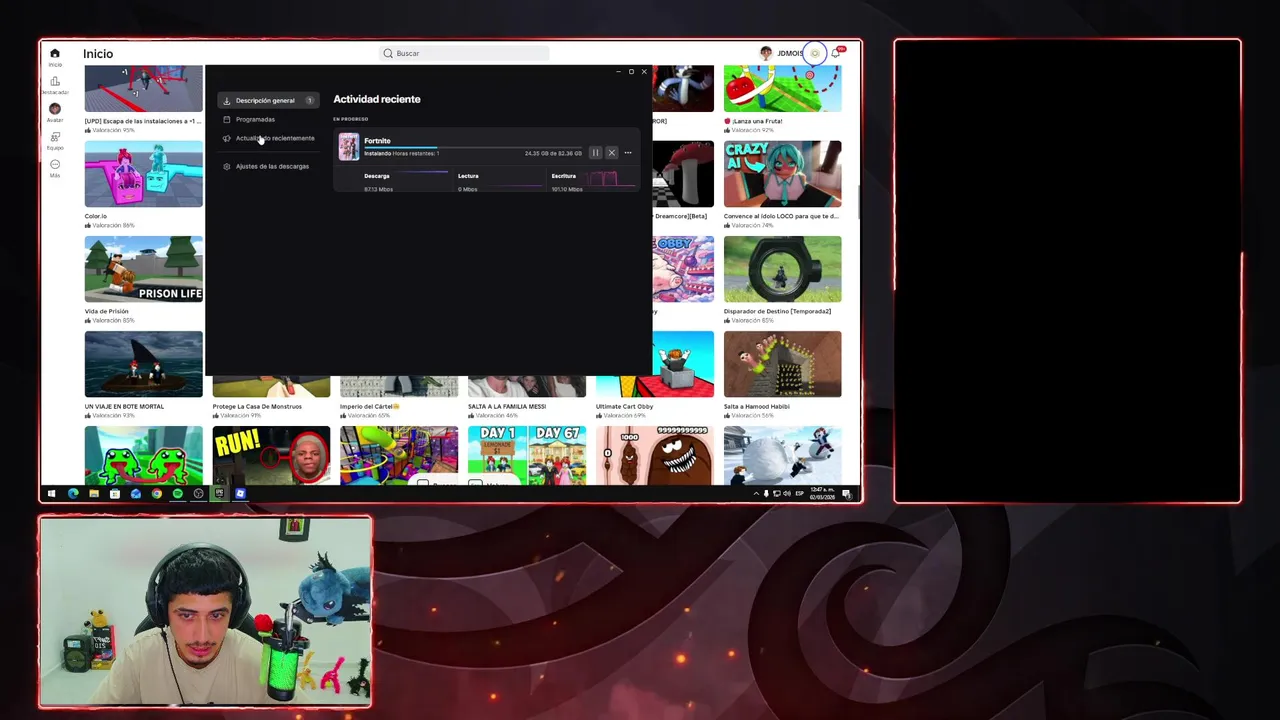Open Spotify from taskbar
This screenshot has height=720, width=1280.
[x=178, y=494]
